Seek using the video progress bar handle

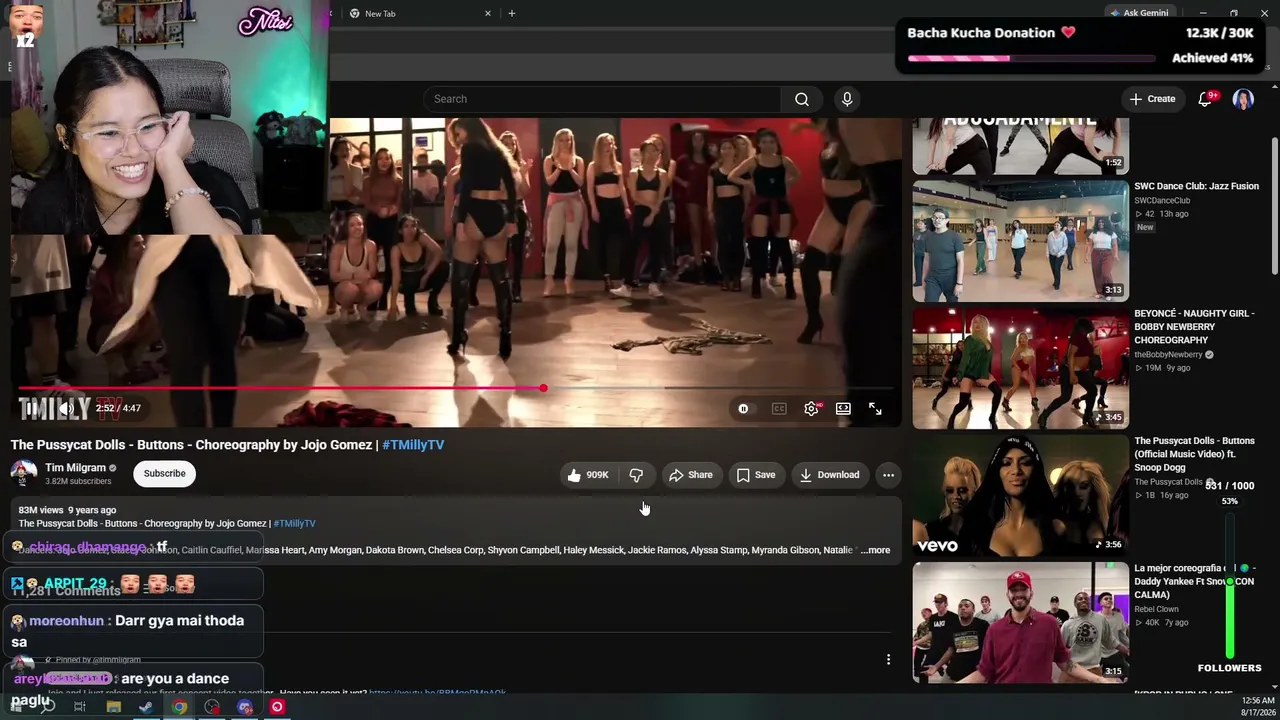click(543, 388)
